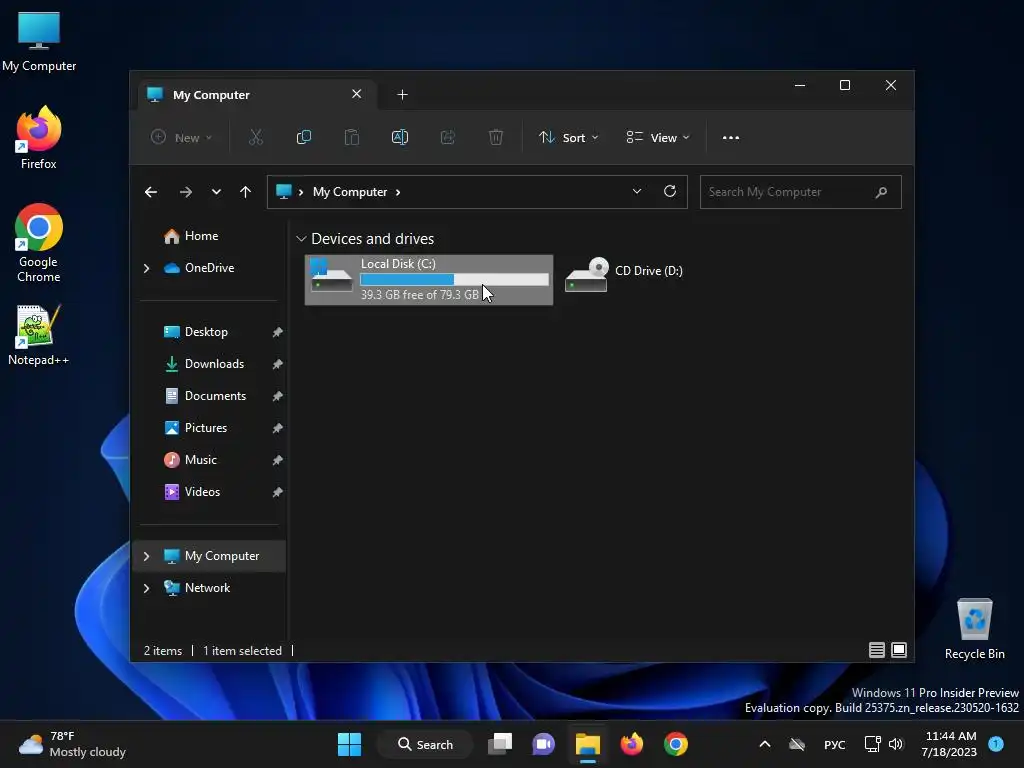The image size is (1024, 768).
Task: Unpin Pictures using its pin icon
Action: (278, 428)
